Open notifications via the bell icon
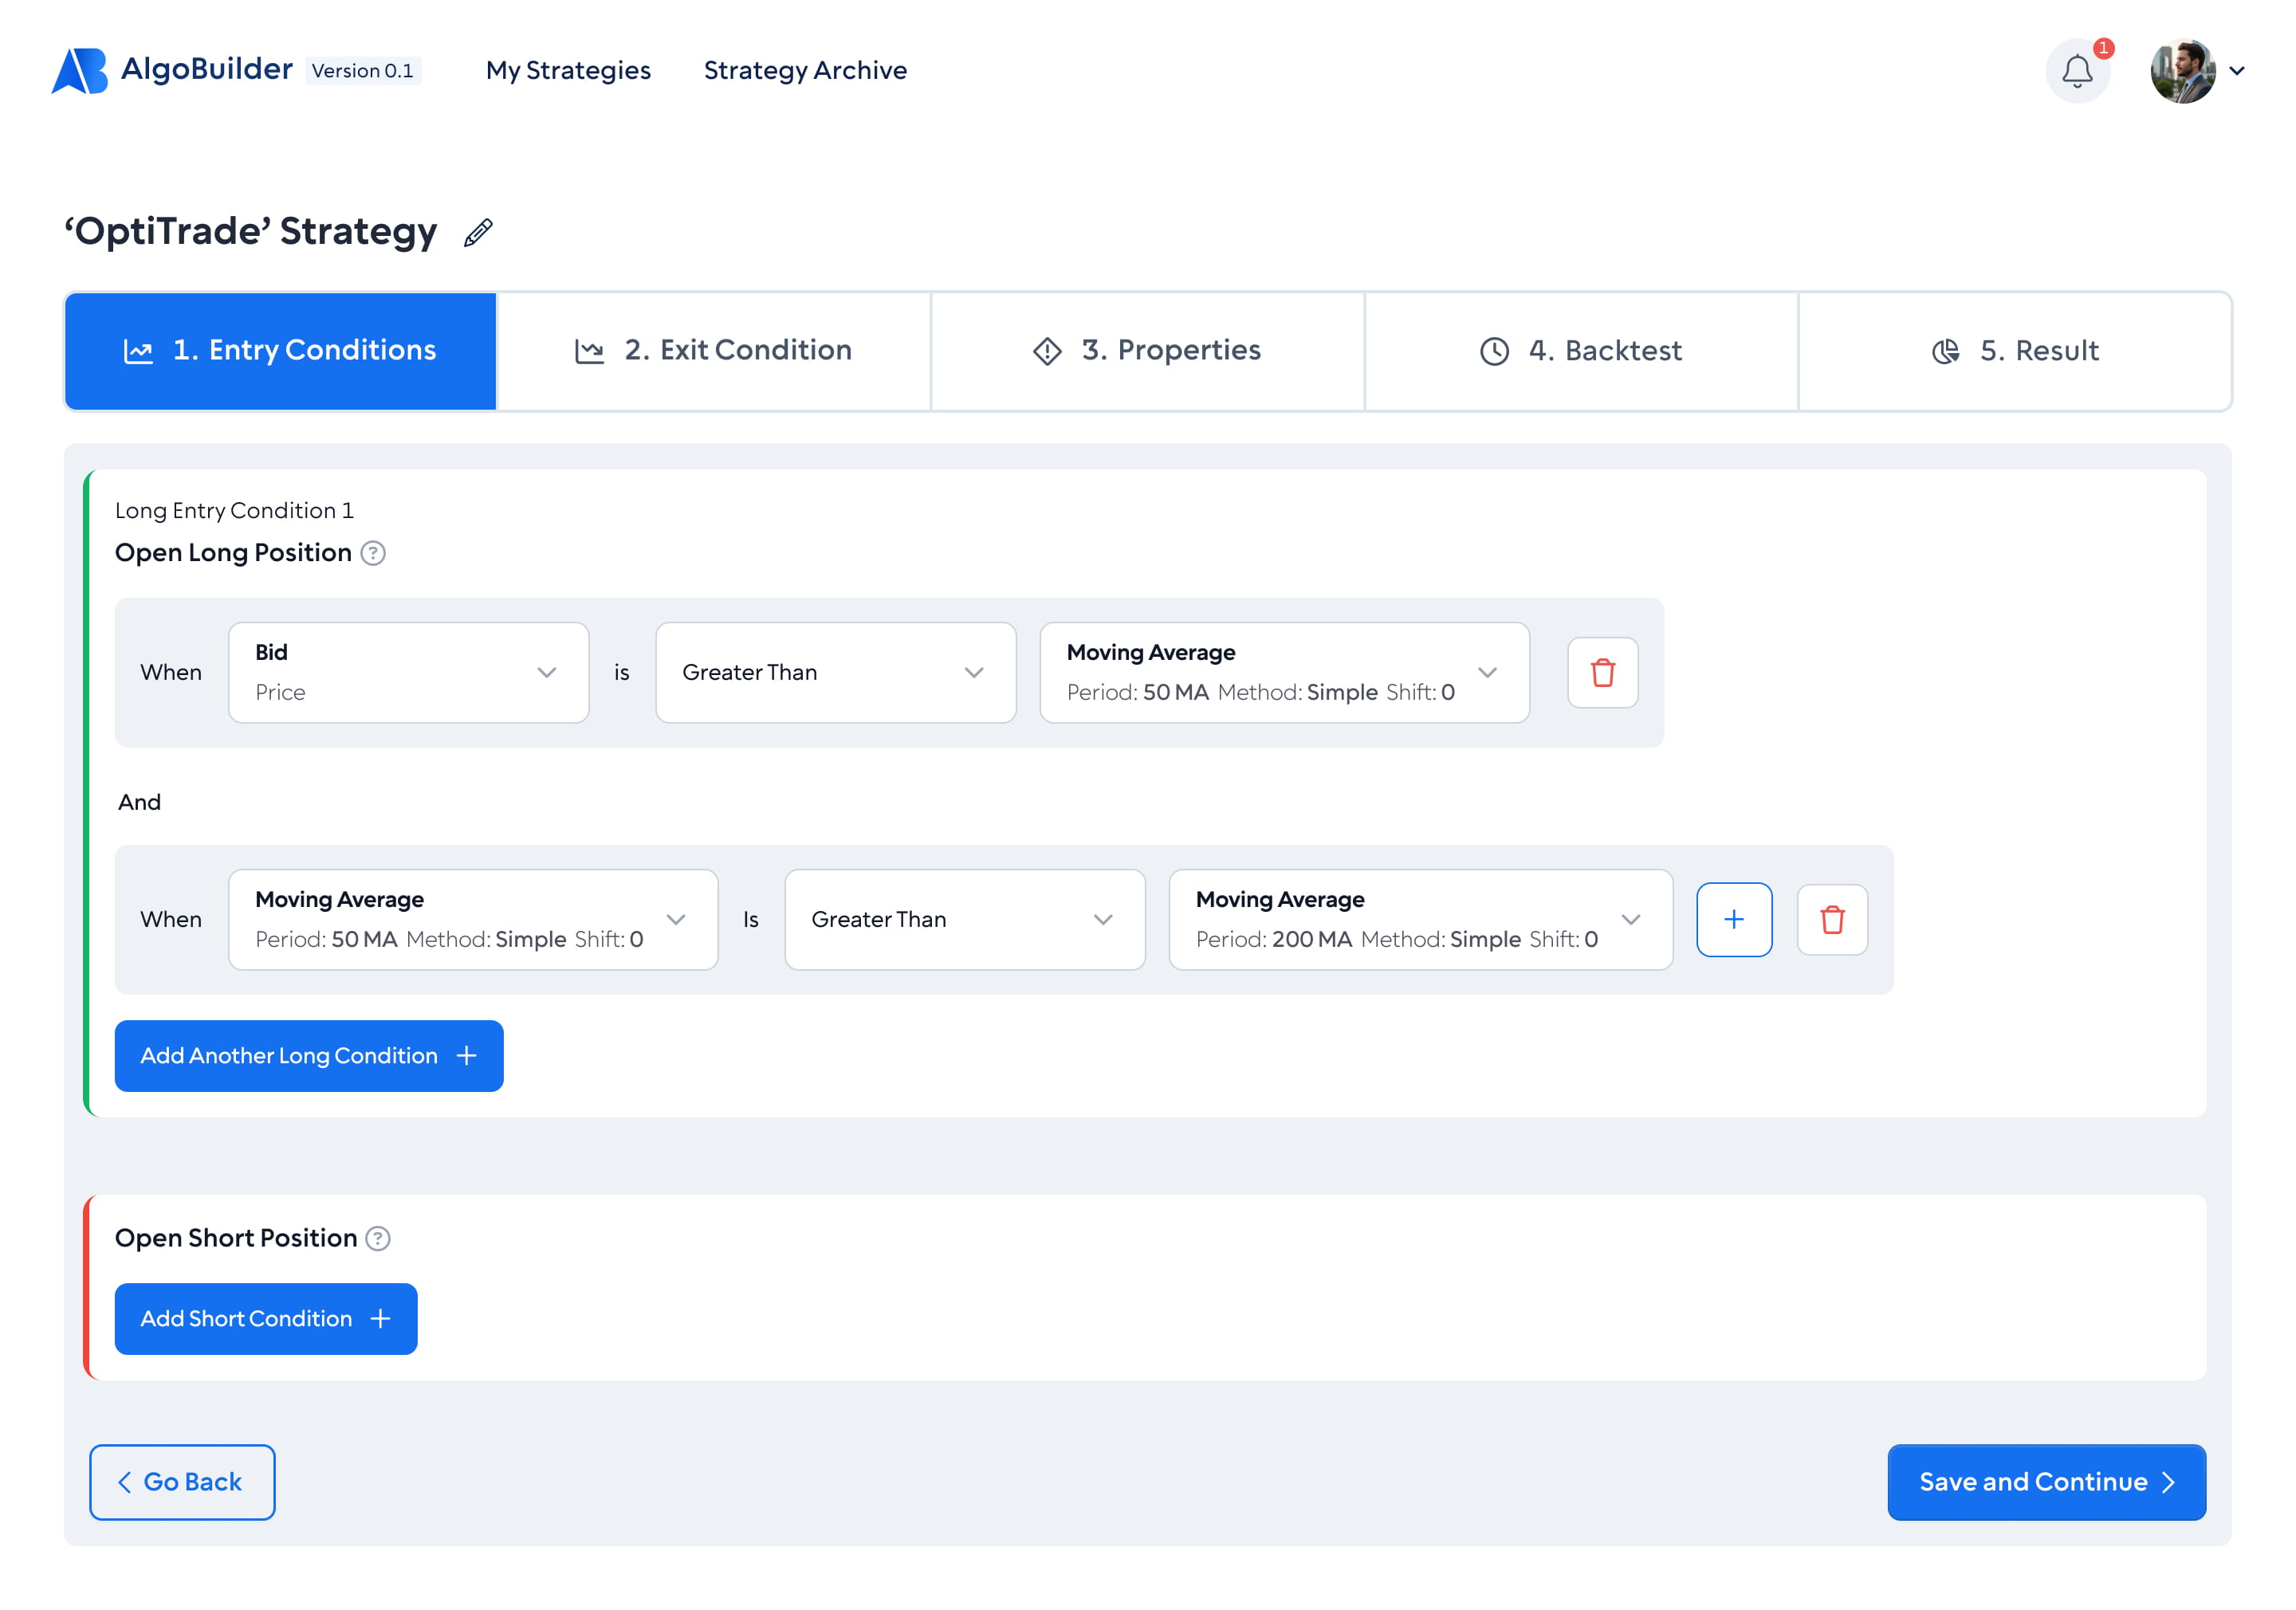Image resolution: width=2296 pixels, height=1610 pixels. [2077, 70]
